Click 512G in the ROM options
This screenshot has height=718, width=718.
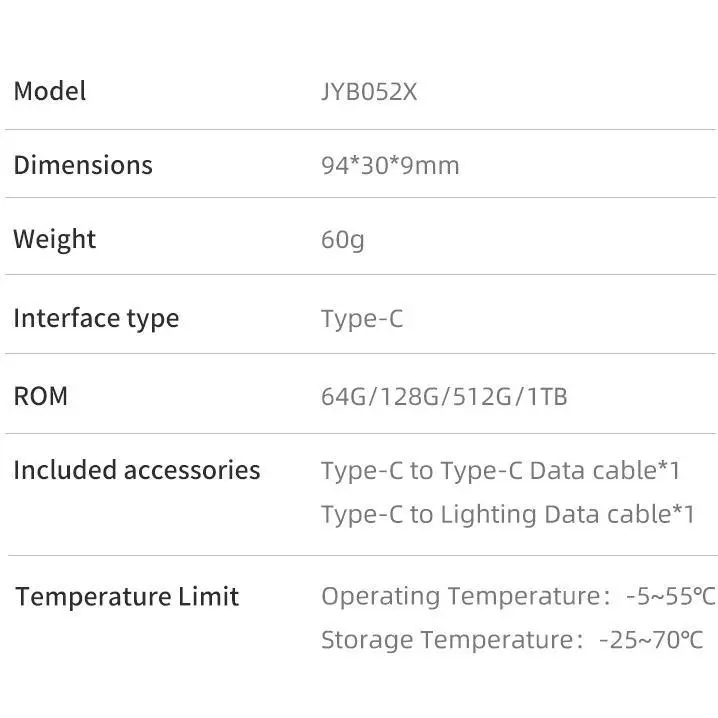pyautogui.click(x=481, y=397)
